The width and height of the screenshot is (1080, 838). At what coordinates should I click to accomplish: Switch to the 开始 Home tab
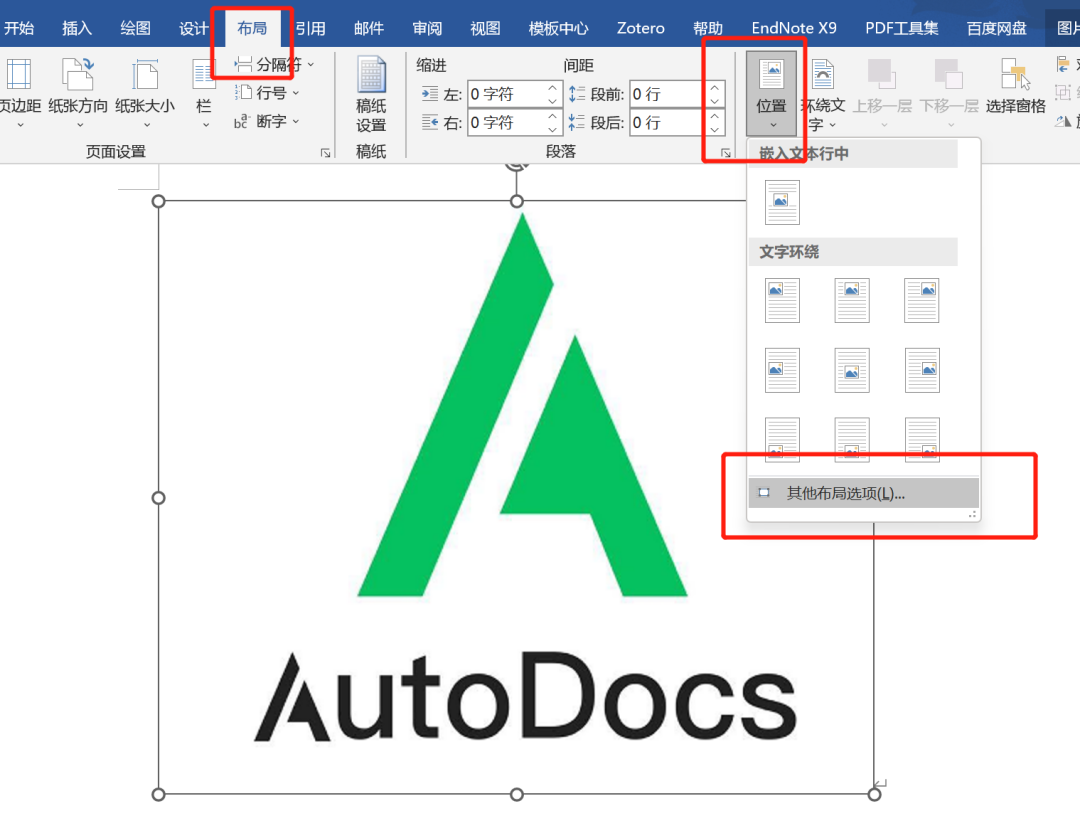pyautogui.click(x=19, y=28)
